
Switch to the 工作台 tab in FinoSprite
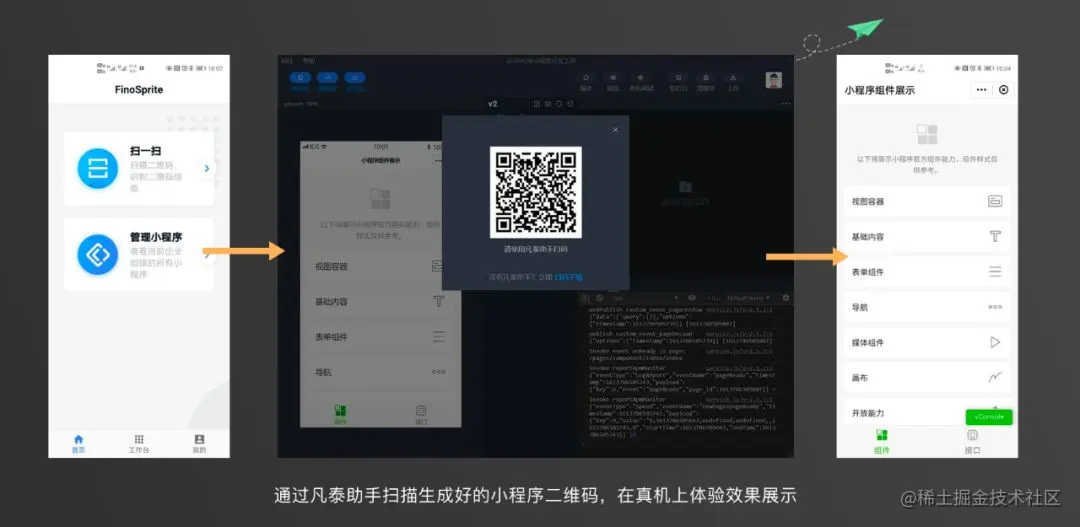(x=139, y=444)
